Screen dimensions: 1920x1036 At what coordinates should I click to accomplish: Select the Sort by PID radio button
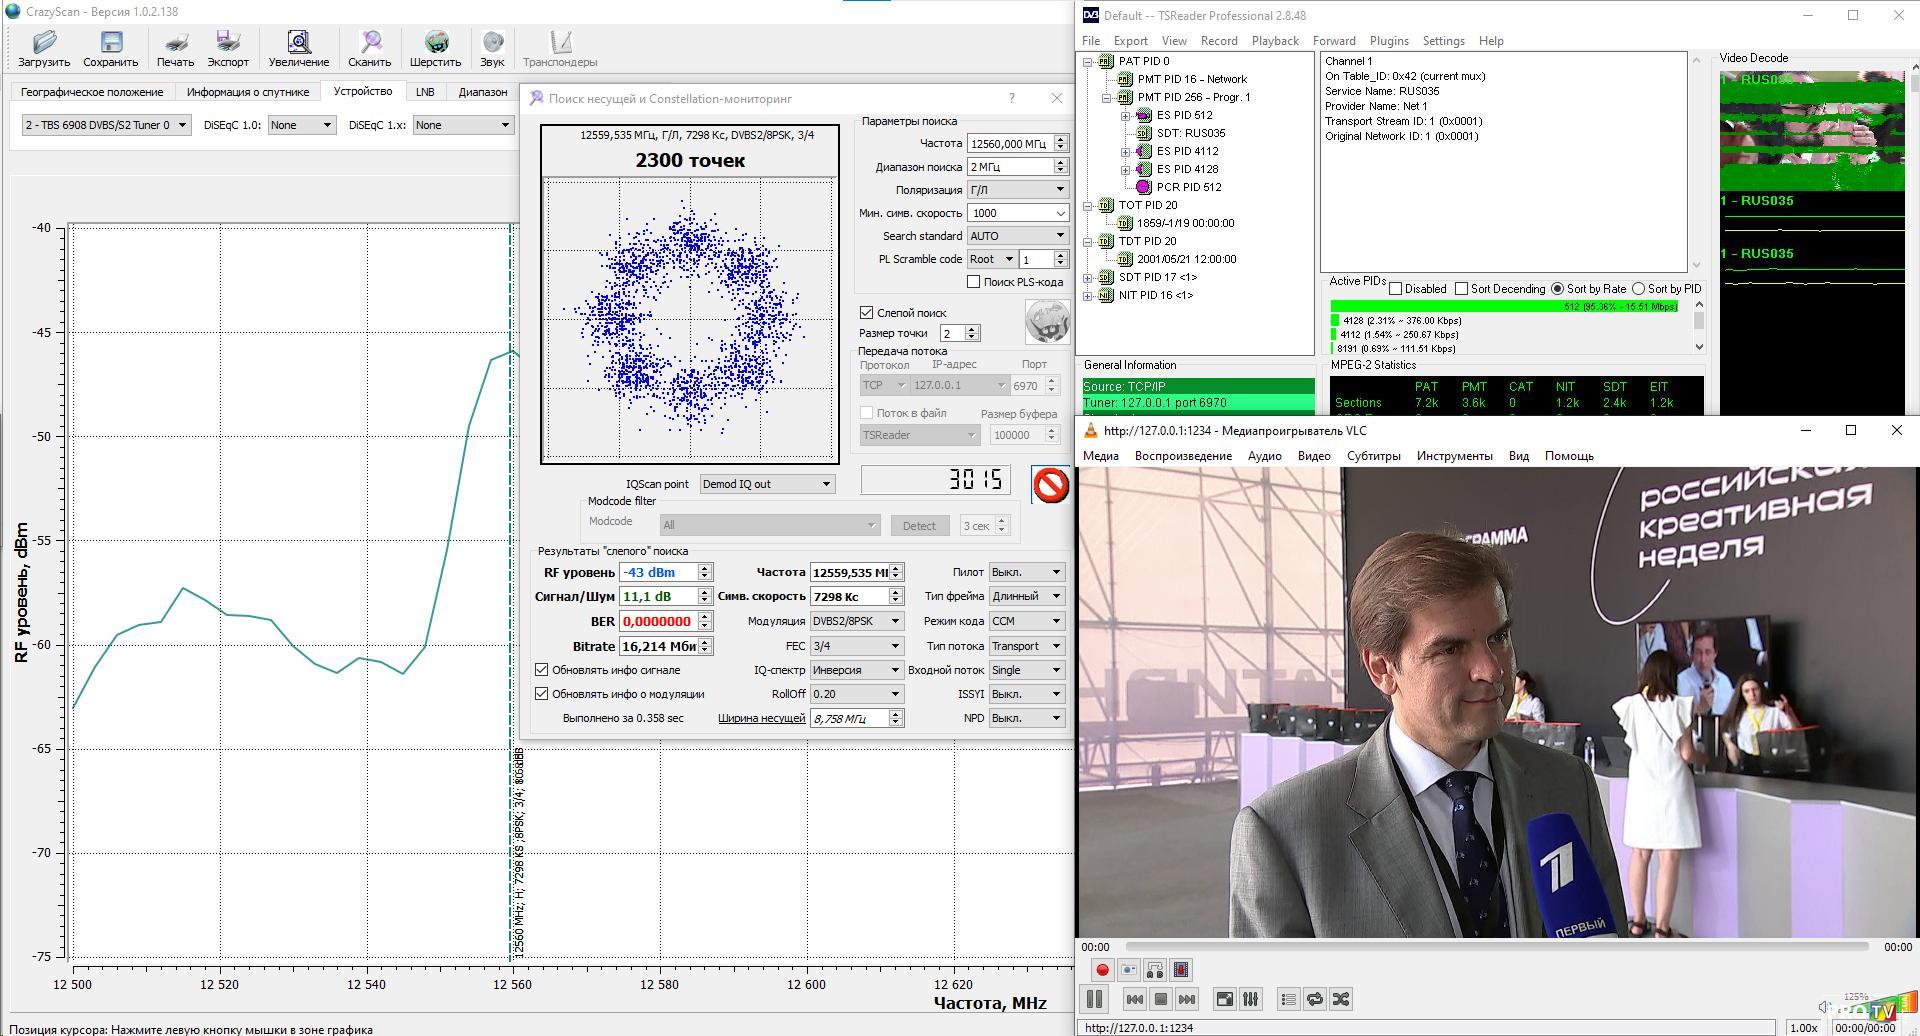(1638, 289)
